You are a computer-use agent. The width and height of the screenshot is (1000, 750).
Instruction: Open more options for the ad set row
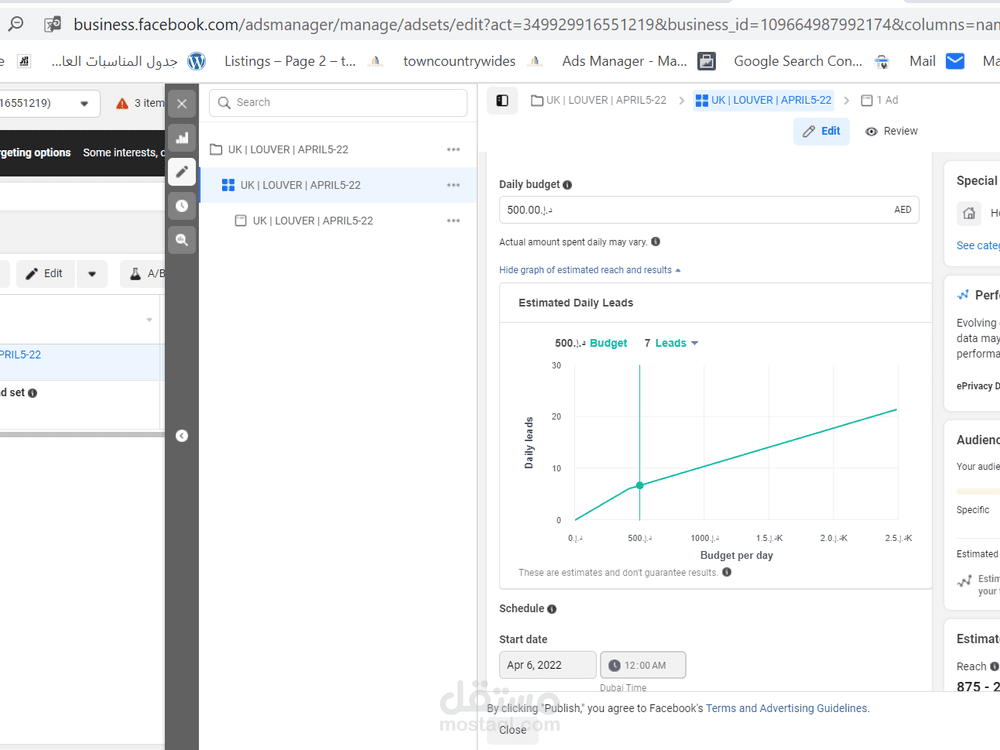[x=453, y=185]
